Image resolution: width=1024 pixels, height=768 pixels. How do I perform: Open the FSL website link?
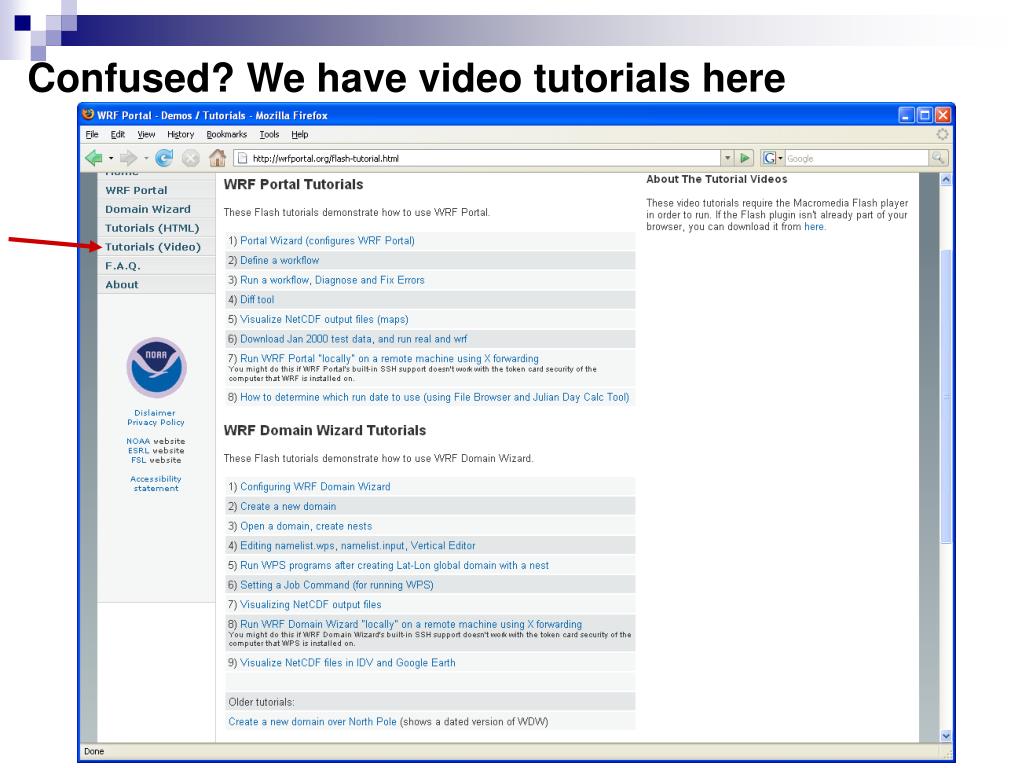pyautogui.click(x=138, y=460)
